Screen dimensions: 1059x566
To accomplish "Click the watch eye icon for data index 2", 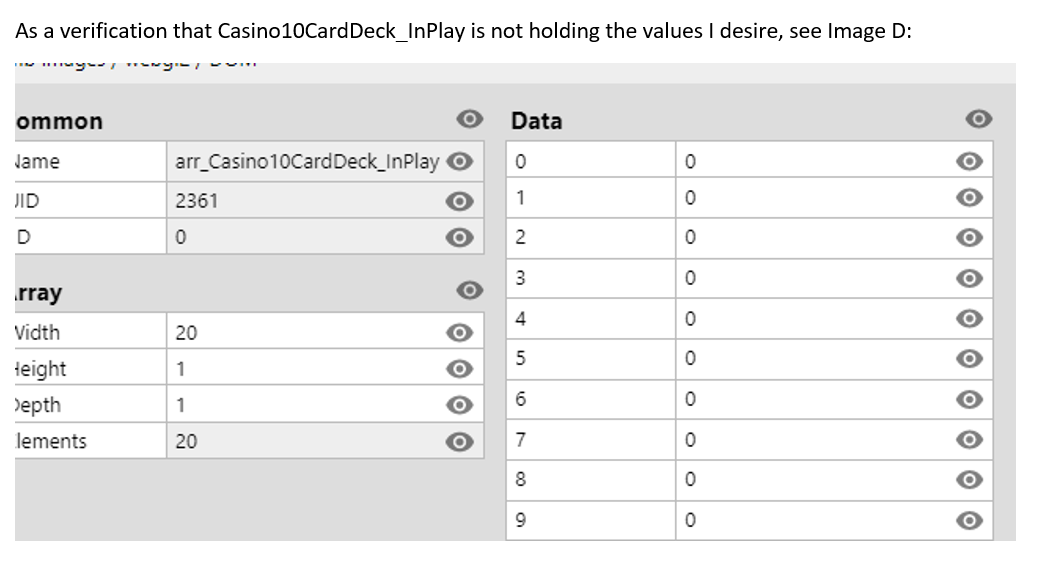I will [x=969, y=238].
